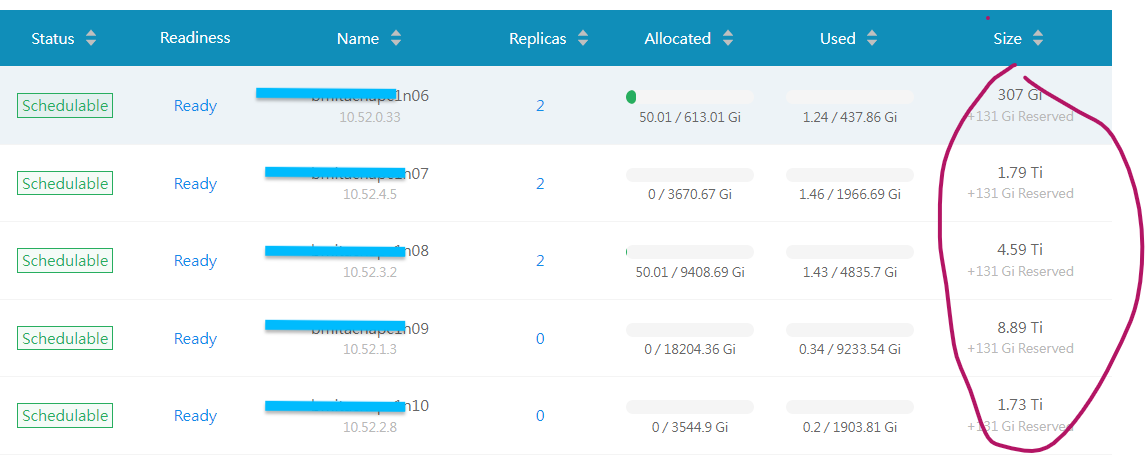Open Ready link for node 10.52.1.3

195,339
